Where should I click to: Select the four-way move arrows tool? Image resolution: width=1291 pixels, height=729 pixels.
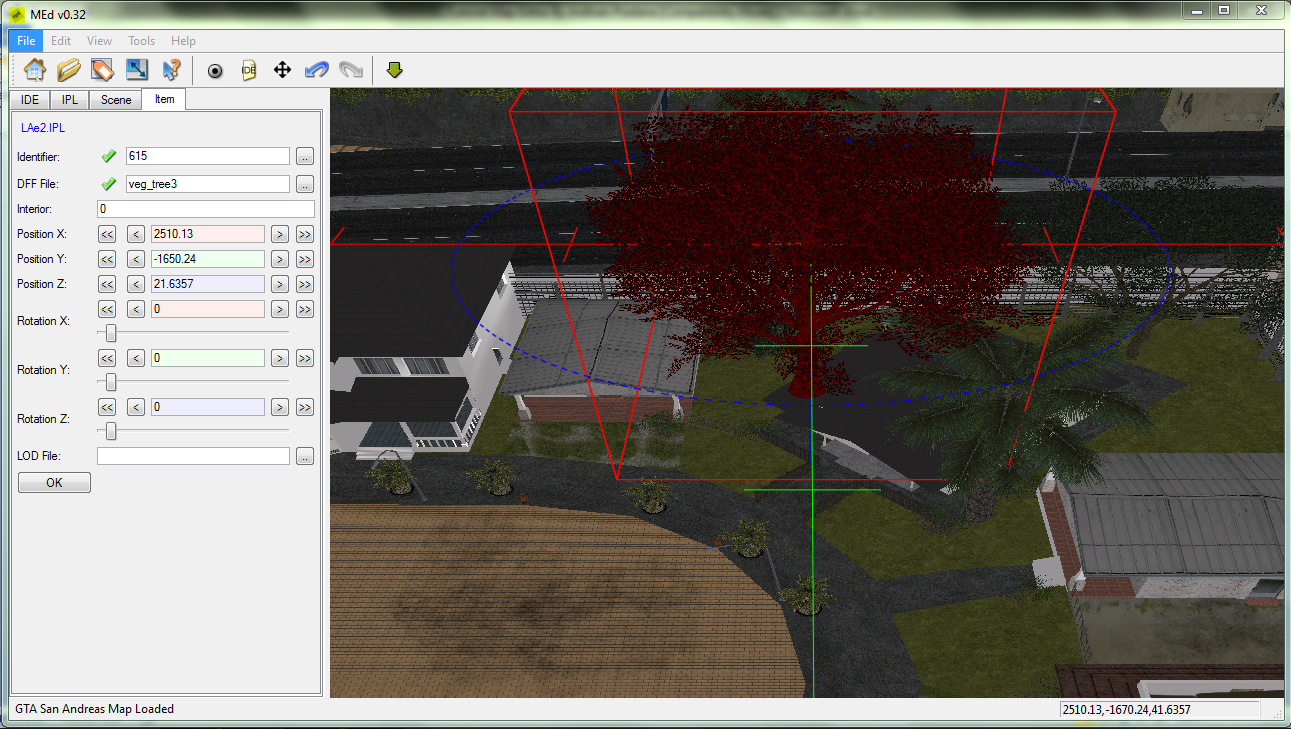pyautogui.click(x=282, y=70)
